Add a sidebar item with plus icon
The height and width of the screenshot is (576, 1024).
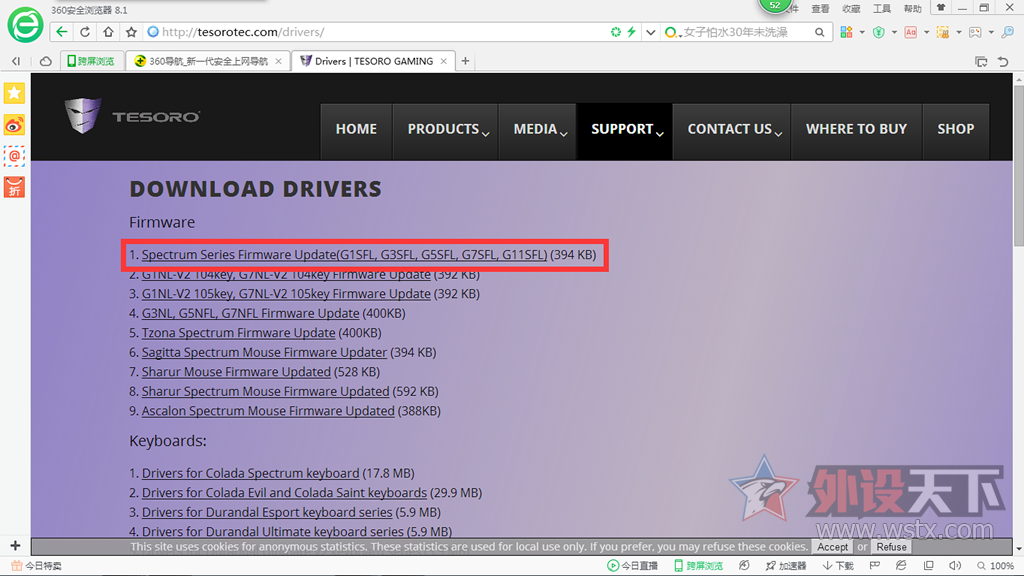[15, 545]
